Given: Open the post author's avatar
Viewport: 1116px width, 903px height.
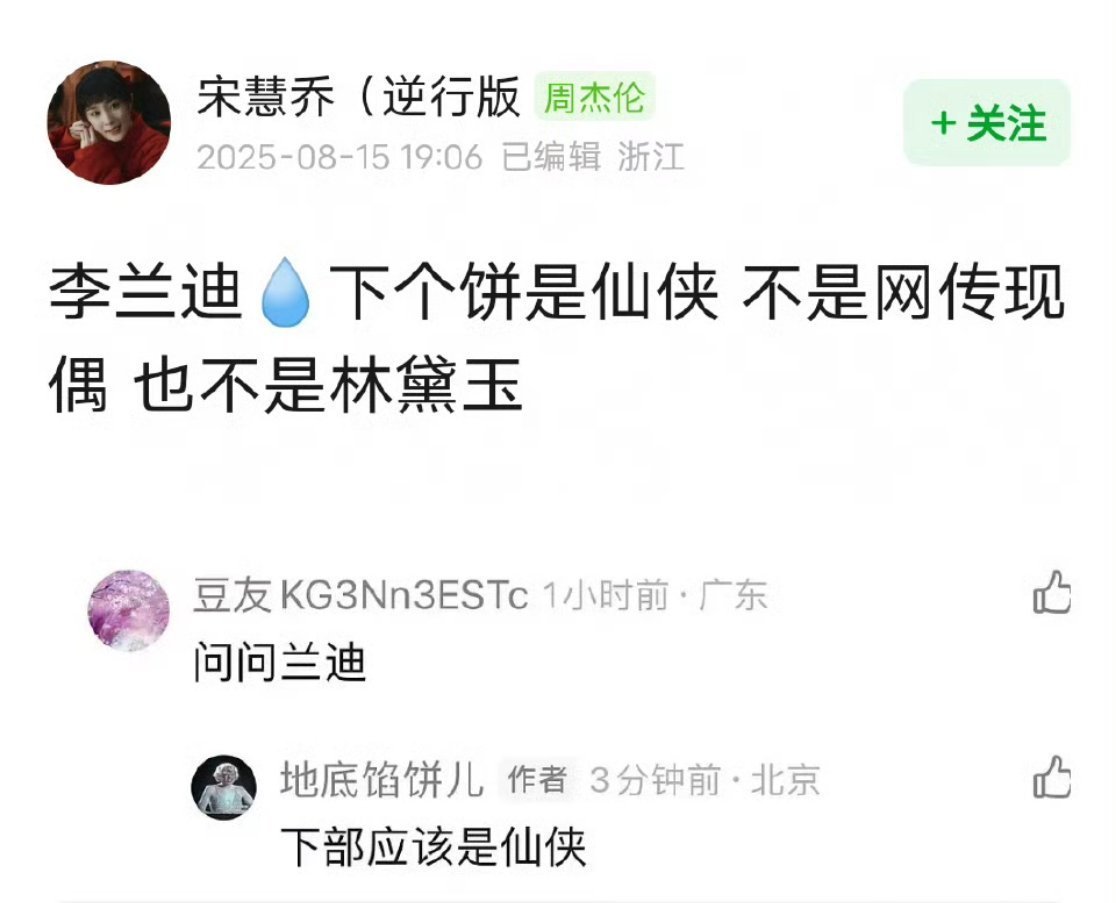Looking at the screenshot, I should click(109, 122).
